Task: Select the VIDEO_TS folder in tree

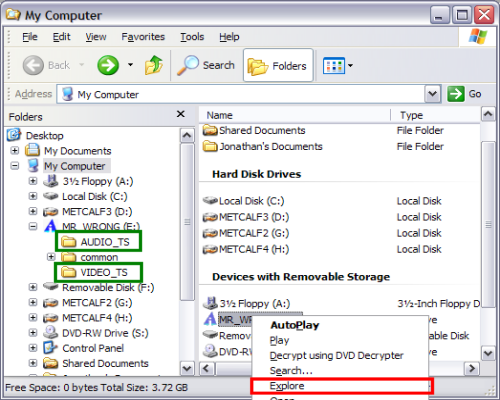Action: click(99, 272)
